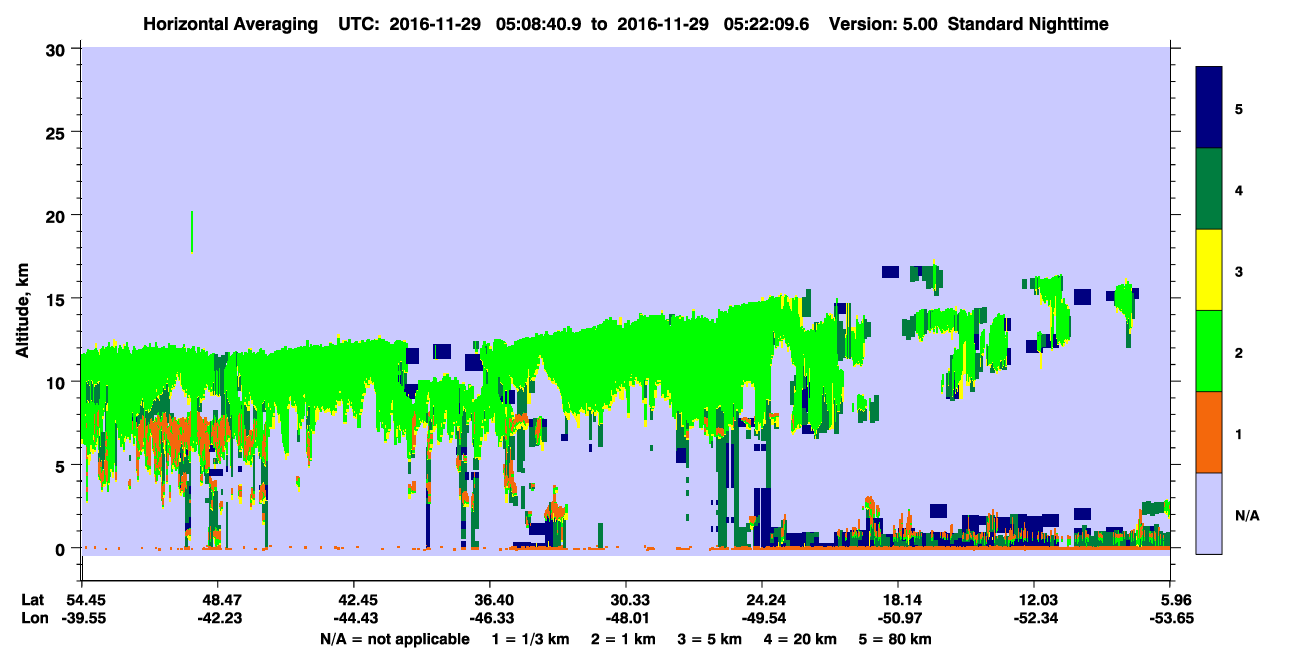This screenshot has height=667, width=1300.
Task: Click longitude value -50.97
Action: (x=898, y=618)
